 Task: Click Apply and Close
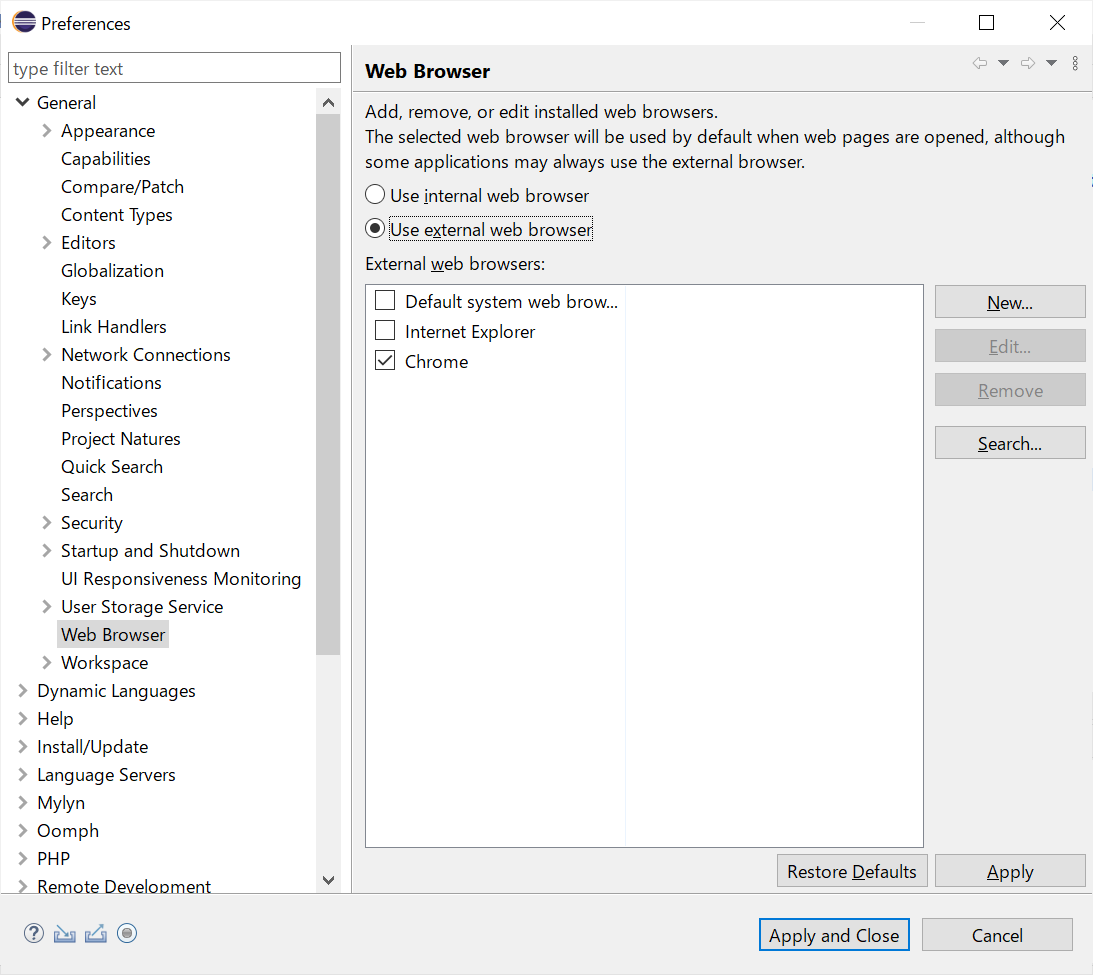pos(834,935)
